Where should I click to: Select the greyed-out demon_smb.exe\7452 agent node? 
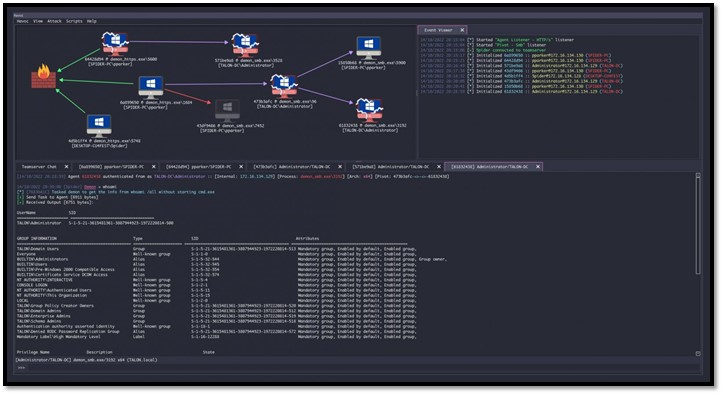227,111
